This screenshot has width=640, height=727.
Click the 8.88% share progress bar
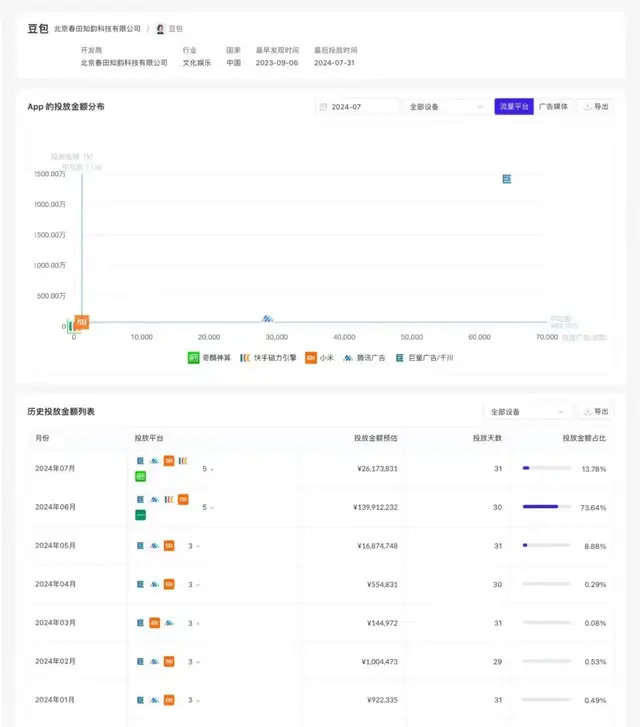tap(546, 545)
